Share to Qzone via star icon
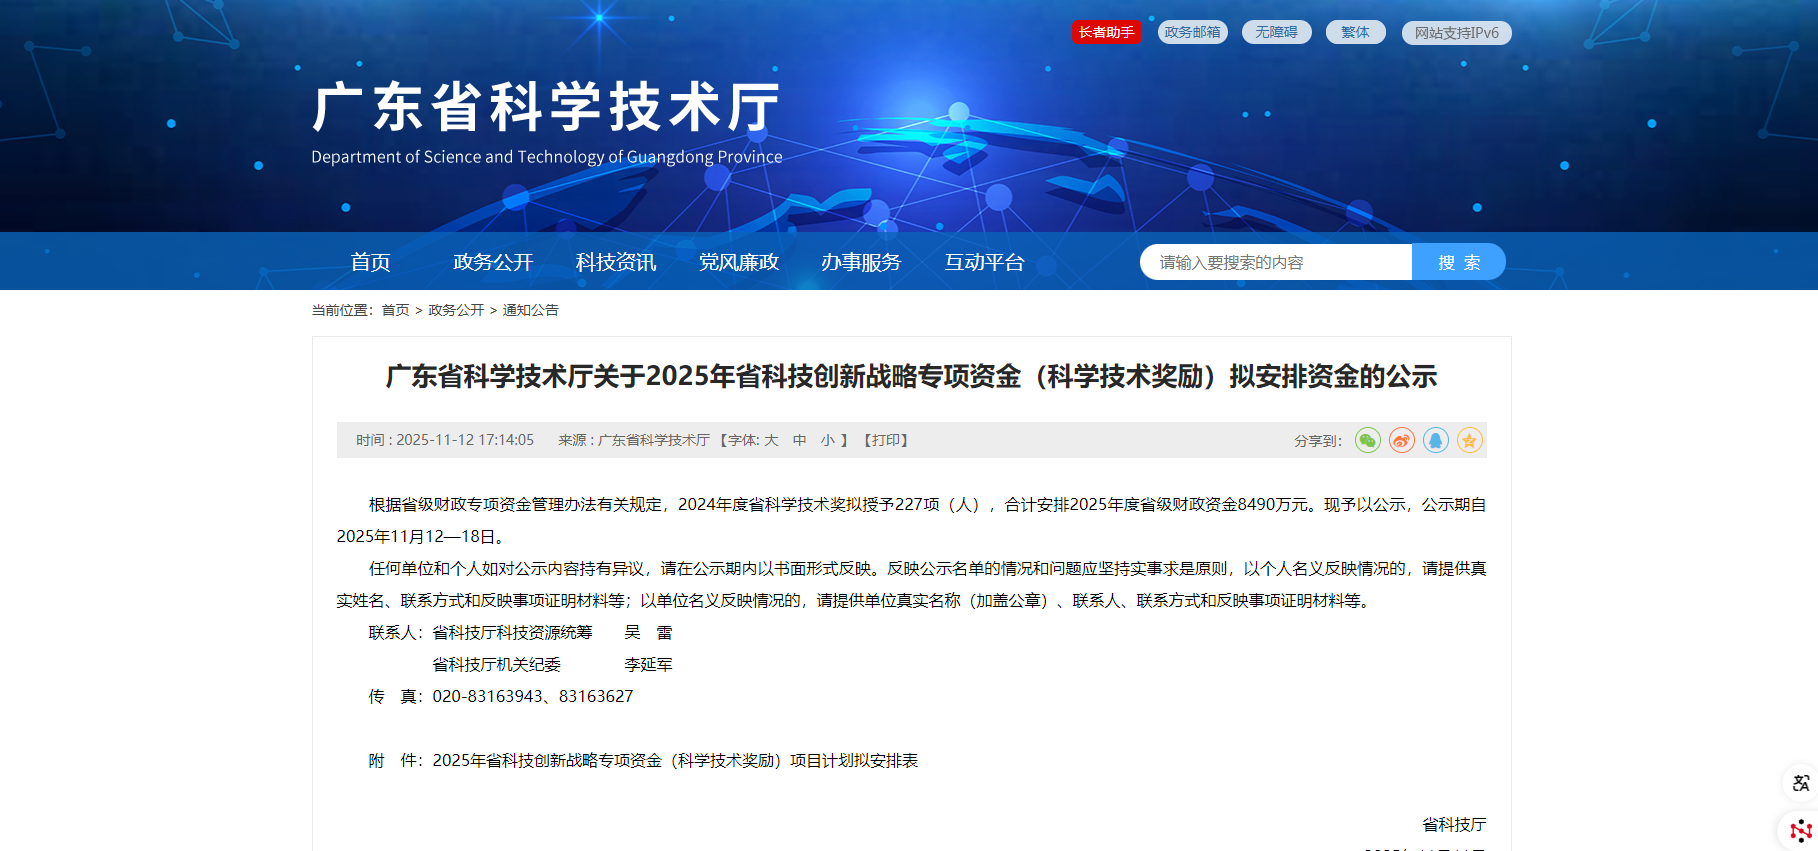The width and height of the screenshot is (1818, 851). 1469,440
